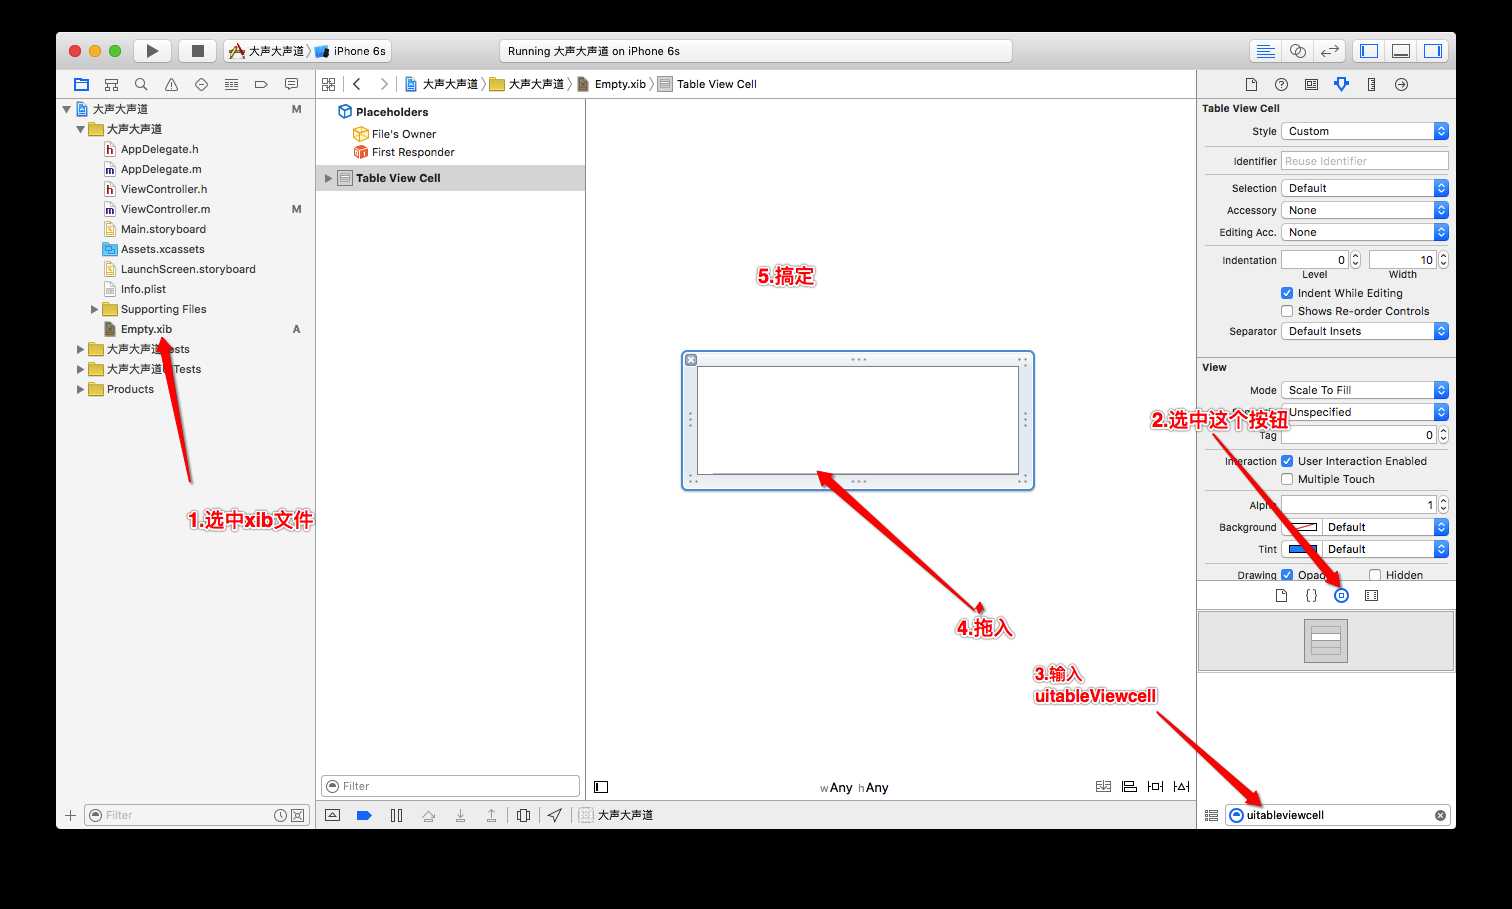Open the Tint color Default dropdown
Image resolution: width=1512 pixels, height=909 pixels.
tap(1385, 549)
